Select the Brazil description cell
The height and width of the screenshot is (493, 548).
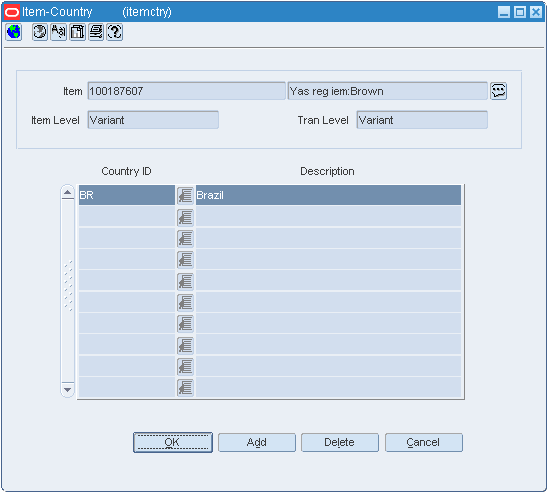pos(328,195)
